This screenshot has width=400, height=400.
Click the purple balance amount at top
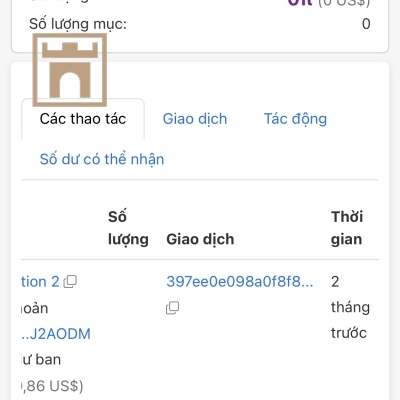pos(300,3)
